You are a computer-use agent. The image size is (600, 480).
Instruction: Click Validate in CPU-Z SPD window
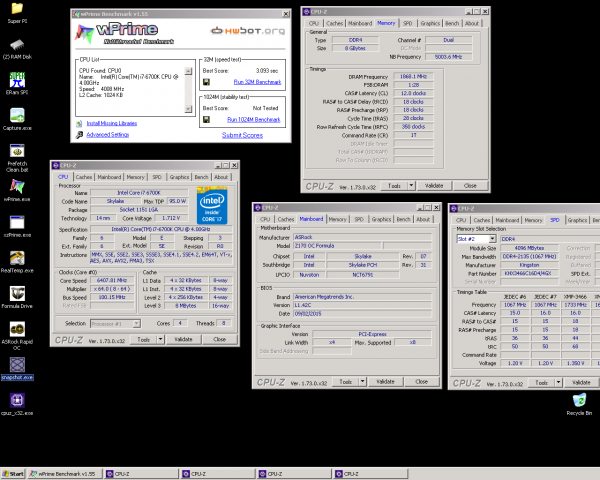(581, 382)
